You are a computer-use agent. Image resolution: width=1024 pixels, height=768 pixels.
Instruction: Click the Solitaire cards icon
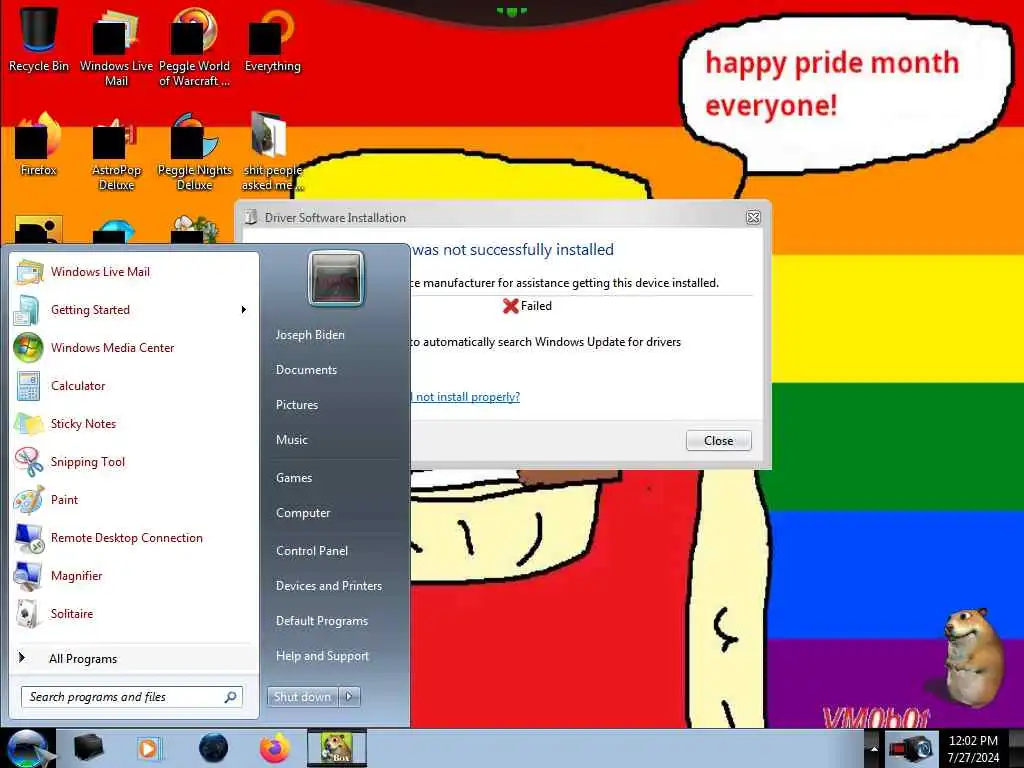(28, 613)
